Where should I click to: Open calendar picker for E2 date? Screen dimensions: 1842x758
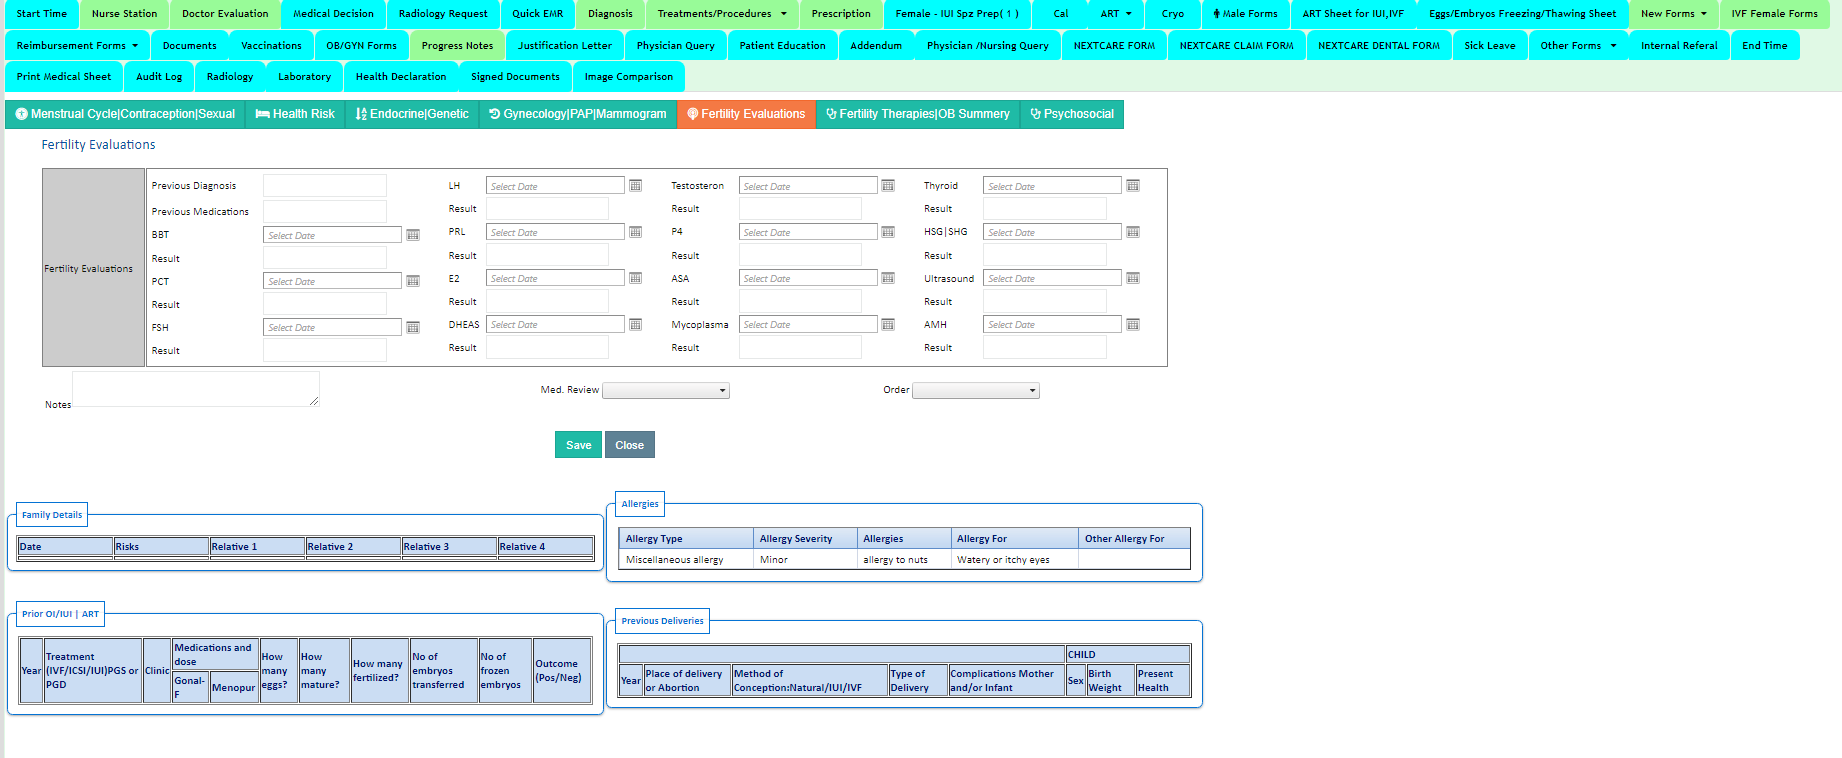click(635, 278)
